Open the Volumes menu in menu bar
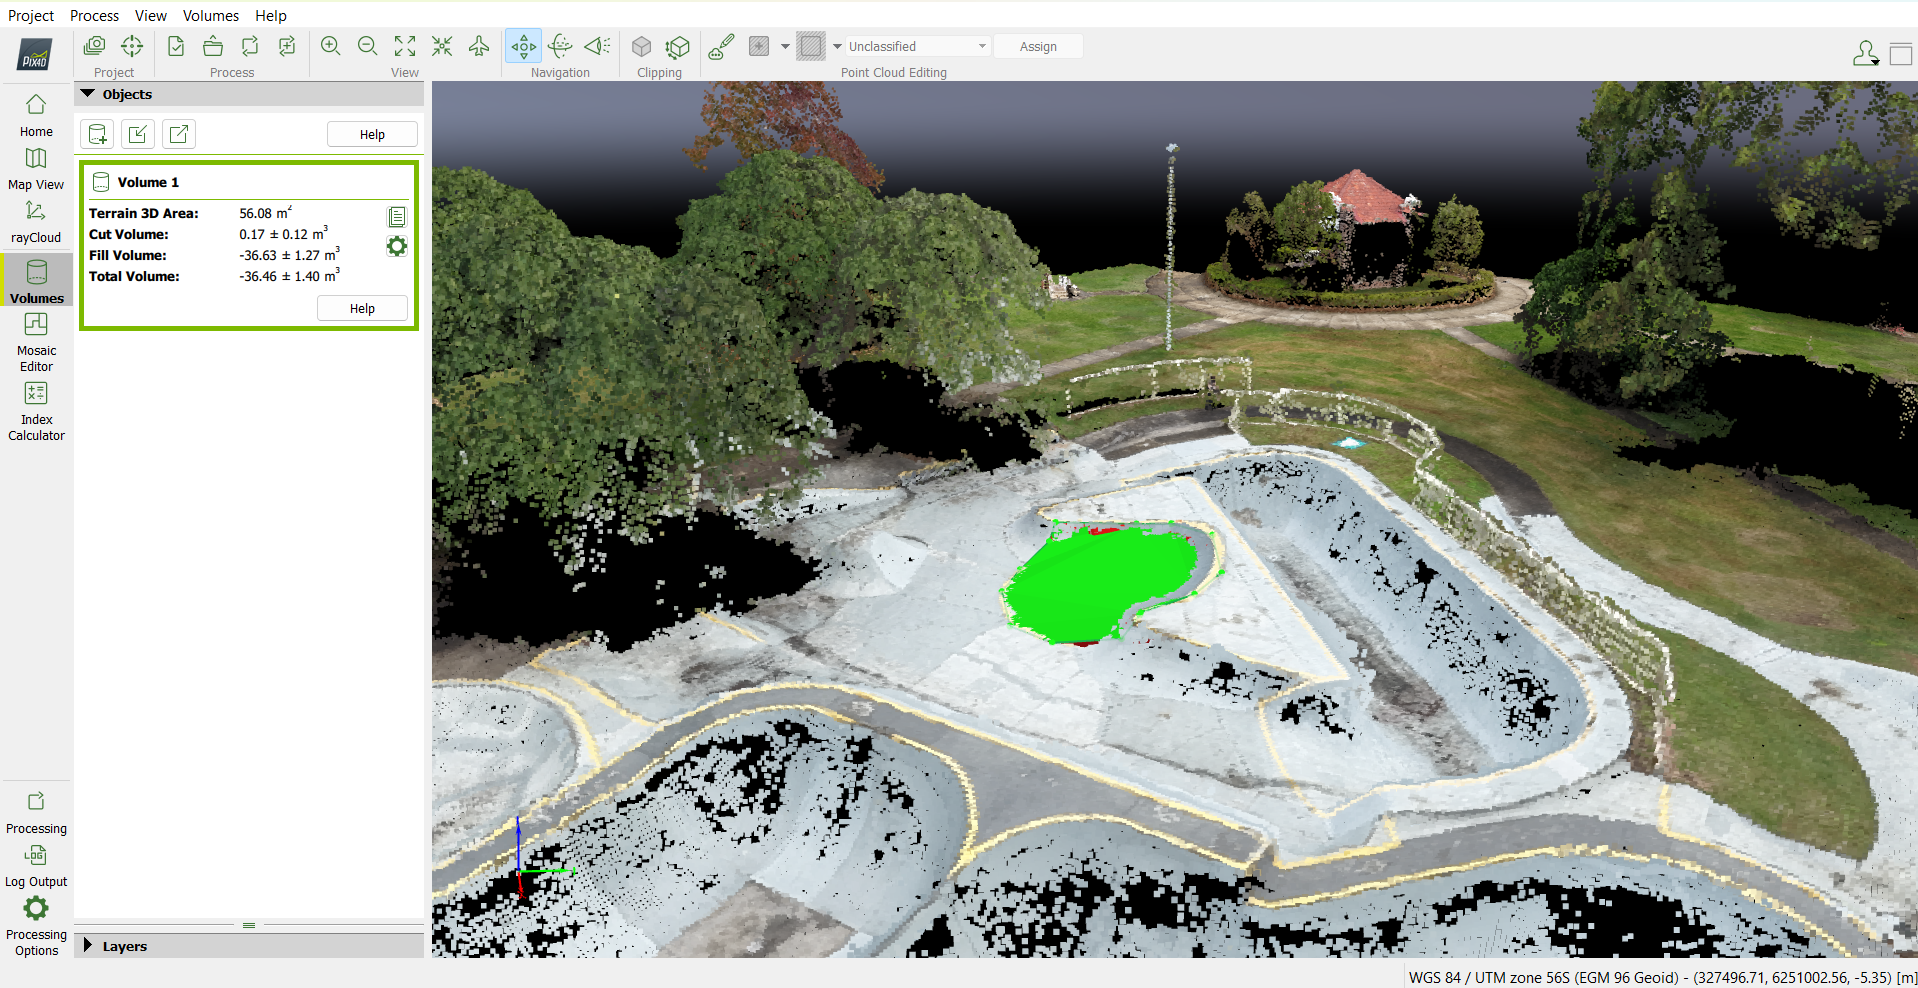Screen dimensions: 1918x988 tap(210, 15)
